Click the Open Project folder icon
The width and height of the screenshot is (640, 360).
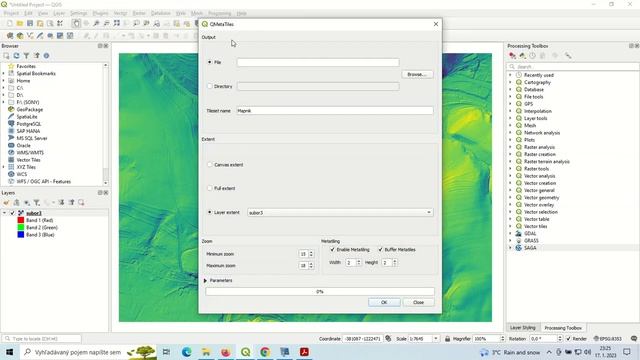(x=20, y=24)
